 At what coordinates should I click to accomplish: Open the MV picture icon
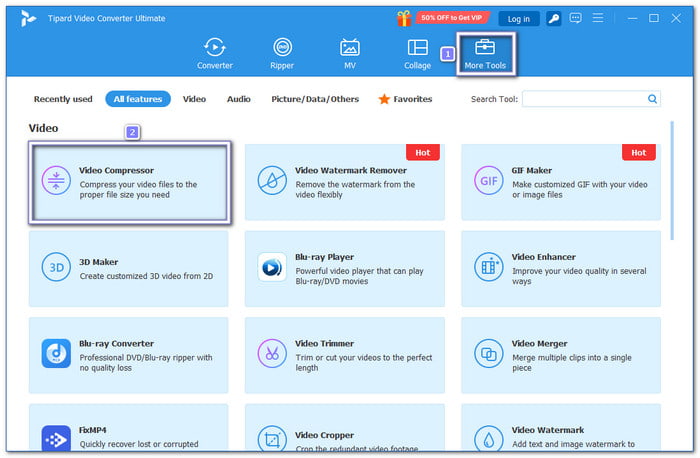click(350, 47)
